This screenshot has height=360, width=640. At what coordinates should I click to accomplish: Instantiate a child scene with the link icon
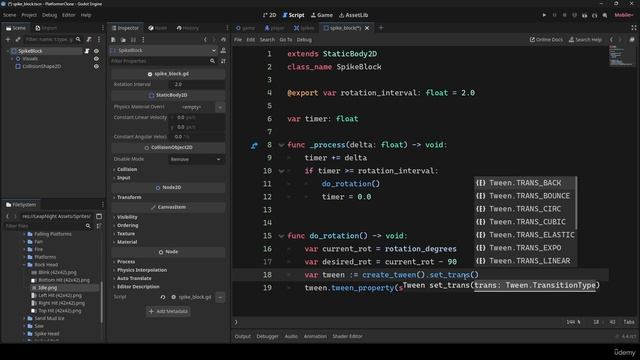(x=18, y=40)
